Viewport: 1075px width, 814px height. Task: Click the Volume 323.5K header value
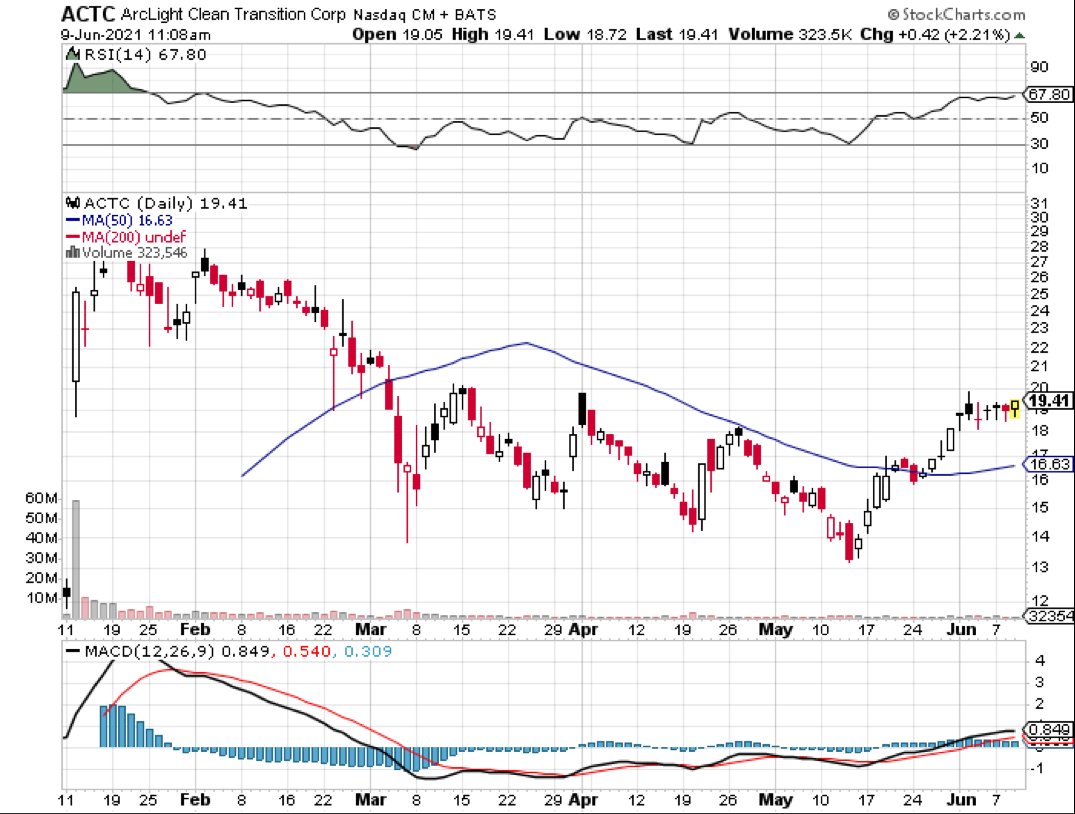tap(790, 34)
